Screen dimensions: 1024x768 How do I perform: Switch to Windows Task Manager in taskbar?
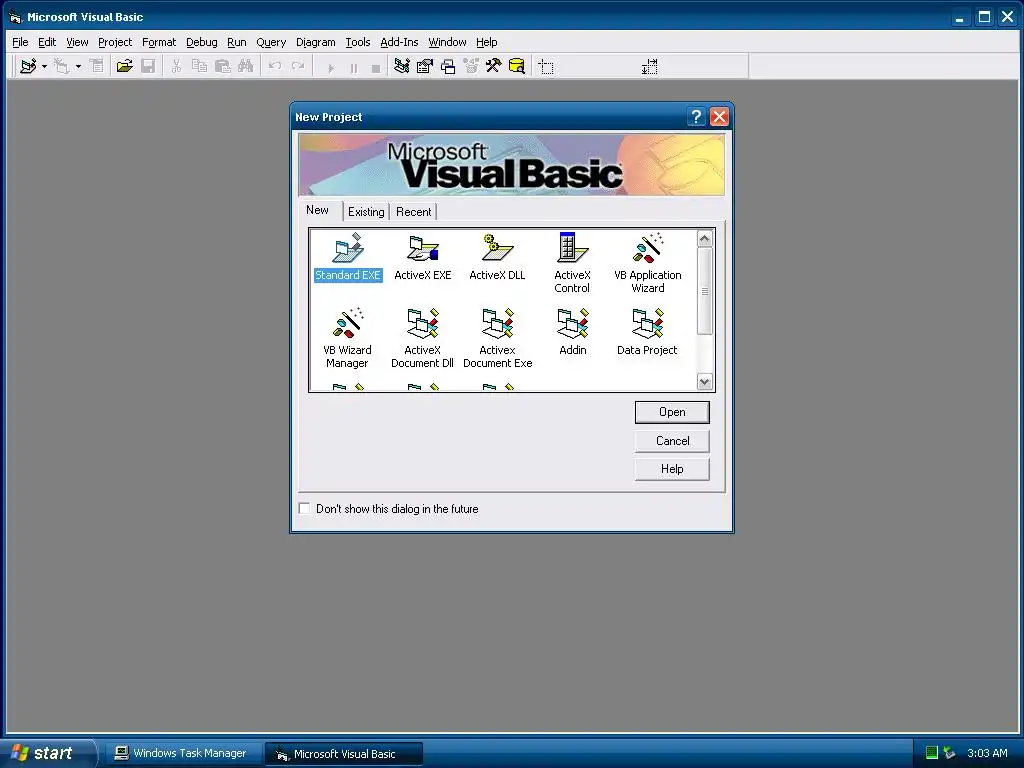(182, 754)
